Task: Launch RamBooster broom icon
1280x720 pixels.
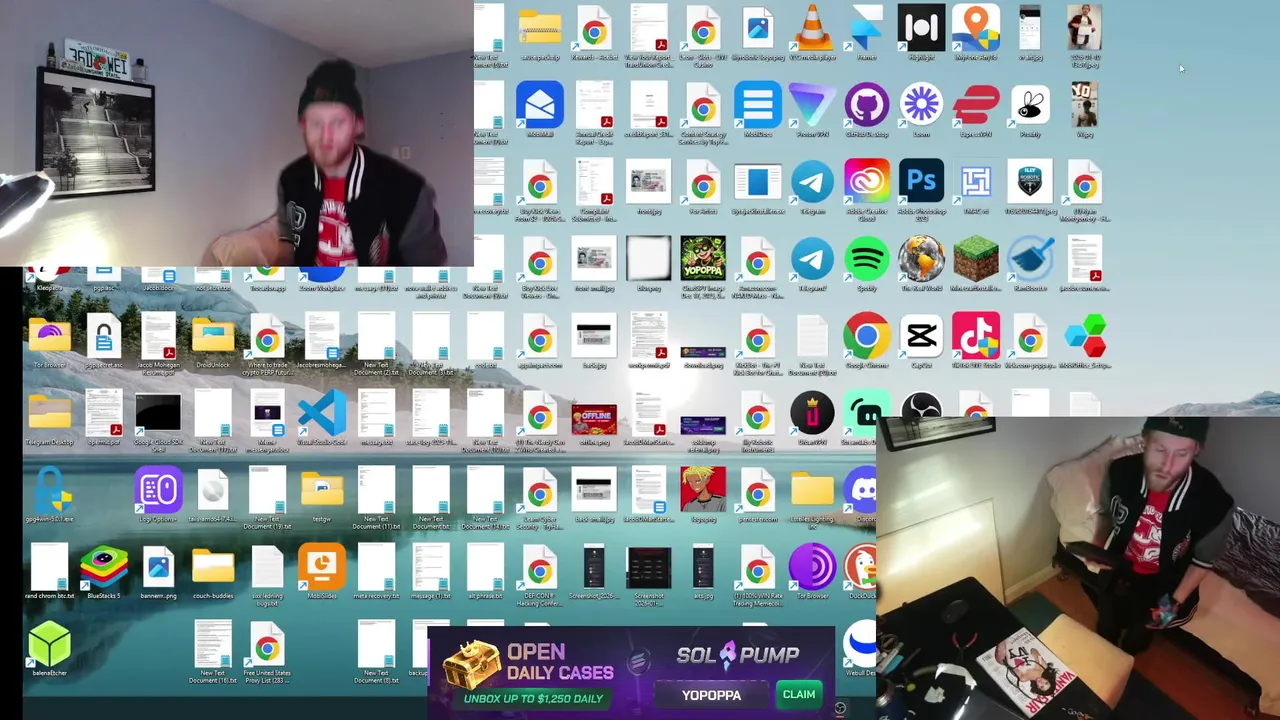Action: point(1030,260)
